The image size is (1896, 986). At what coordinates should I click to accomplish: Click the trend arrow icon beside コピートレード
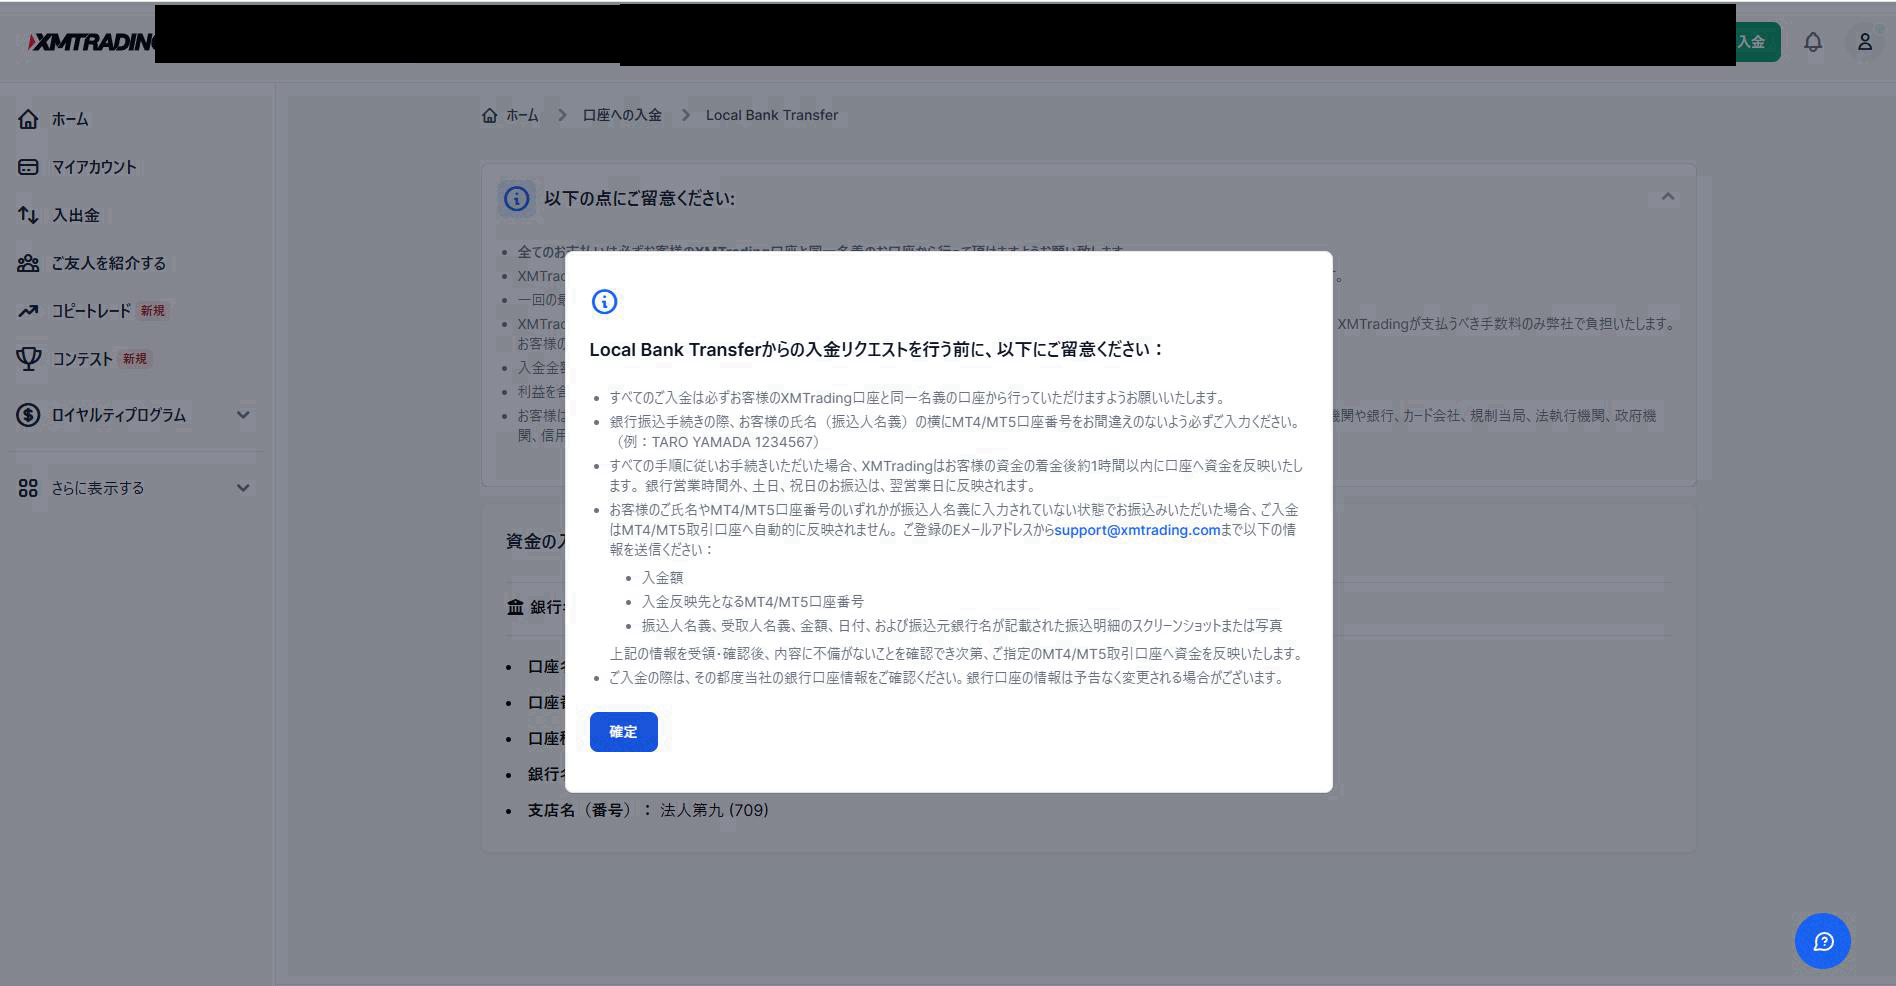point(28,311)
